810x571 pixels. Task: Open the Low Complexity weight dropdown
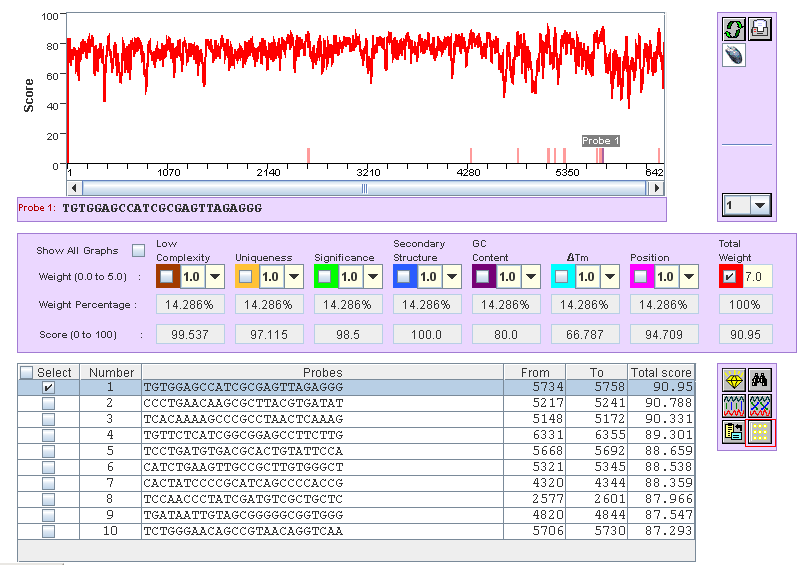pyautogui.click(x=216, y=276)
